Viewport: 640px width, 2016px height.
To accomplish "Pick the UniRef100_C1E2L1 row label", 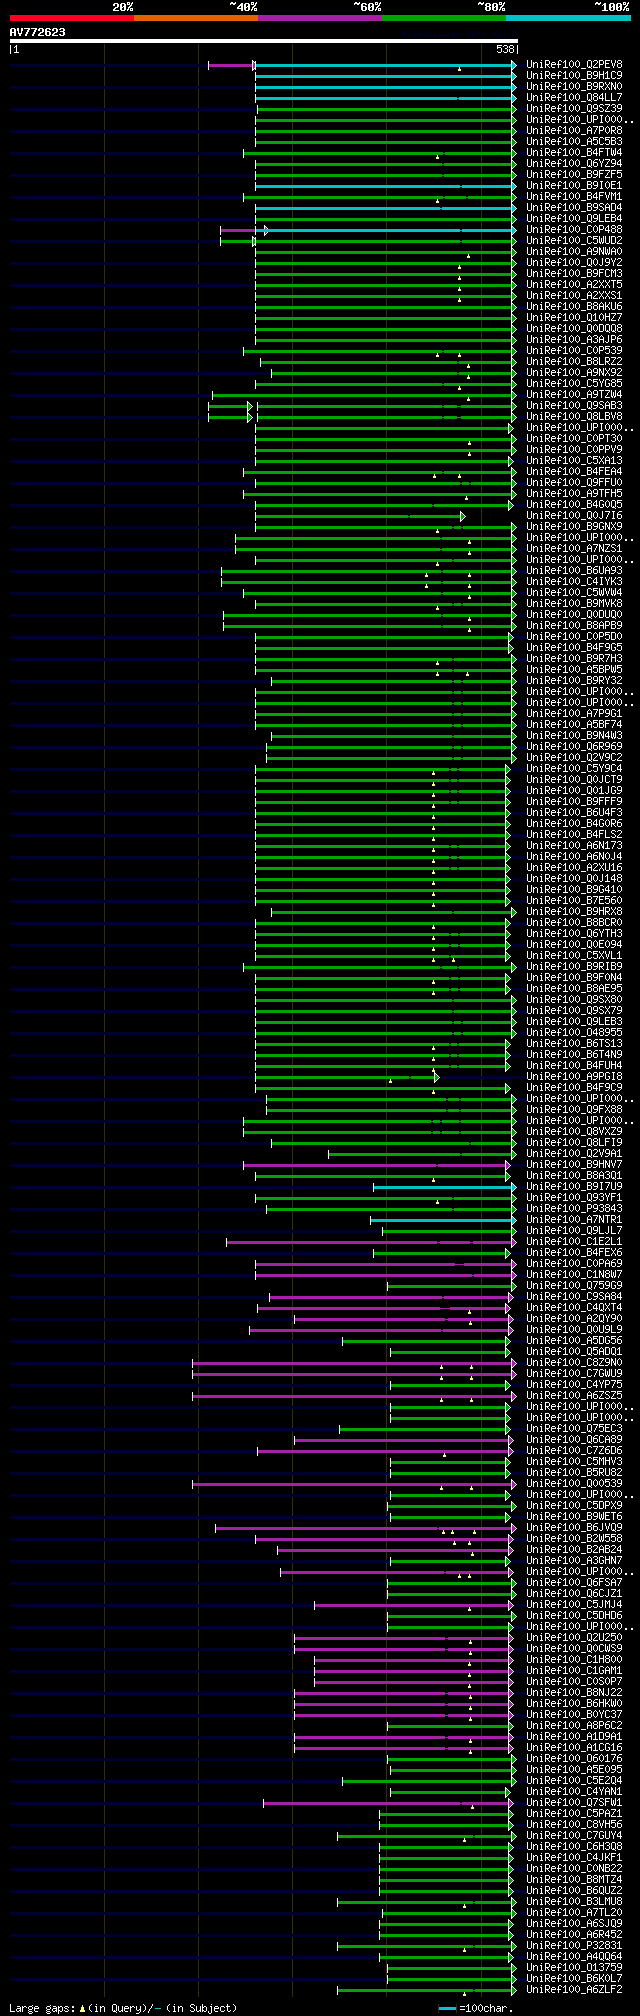I will 574,1241.
